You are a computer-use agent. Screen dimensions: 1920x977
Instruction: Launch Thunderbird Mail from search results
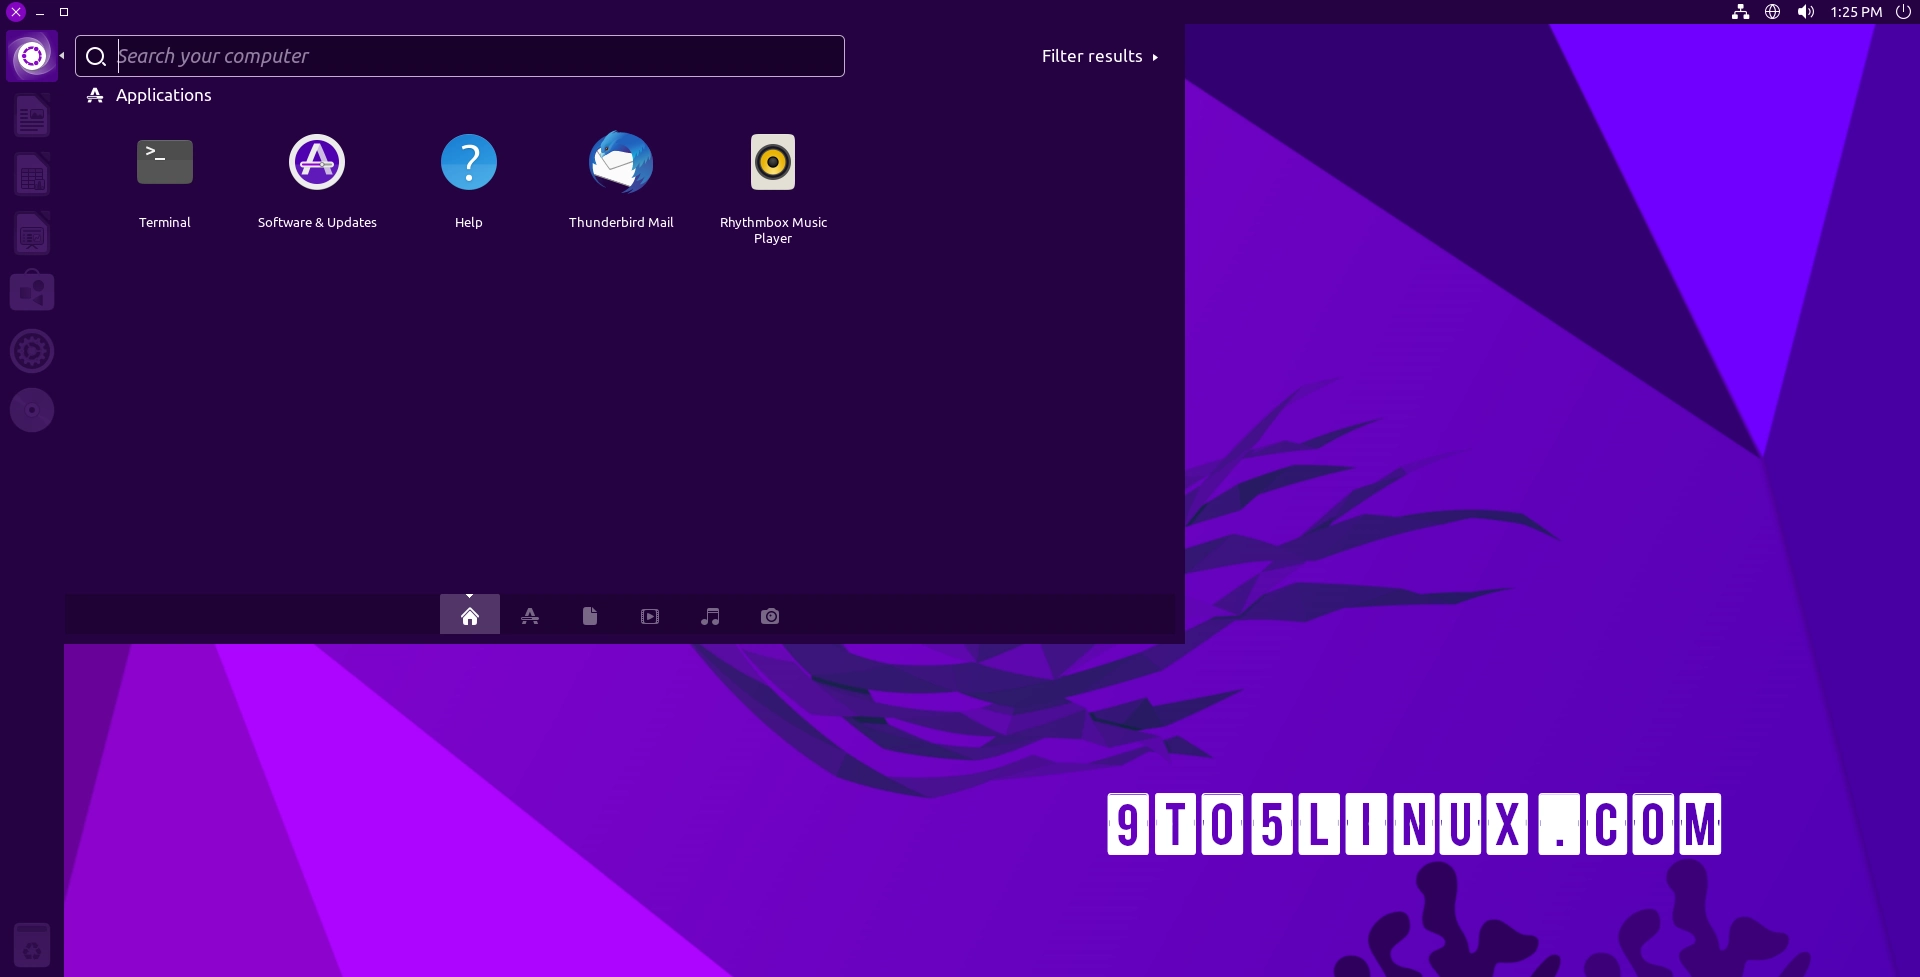coord(620,180)
